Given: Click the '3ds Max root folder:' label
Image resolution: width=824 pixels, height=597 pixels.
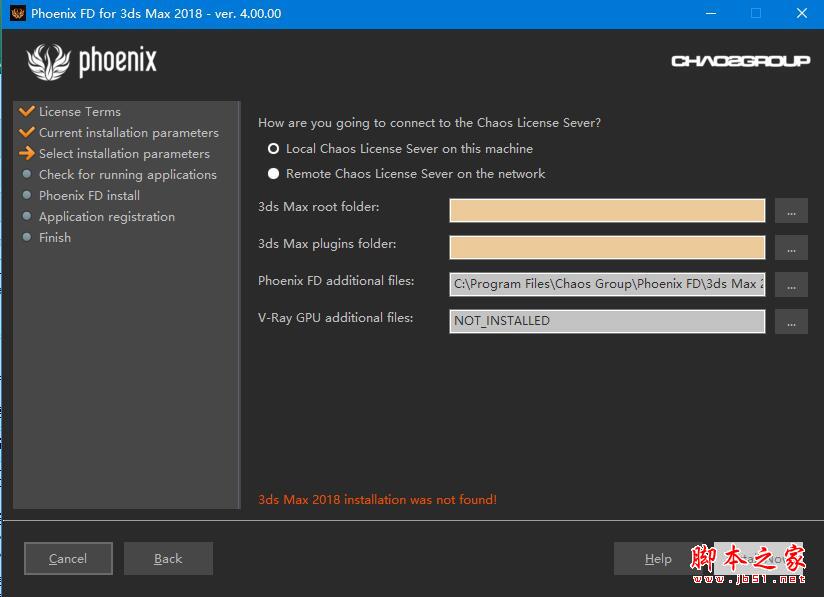Looking at the screenshot, I should click(x=318, y=207).
